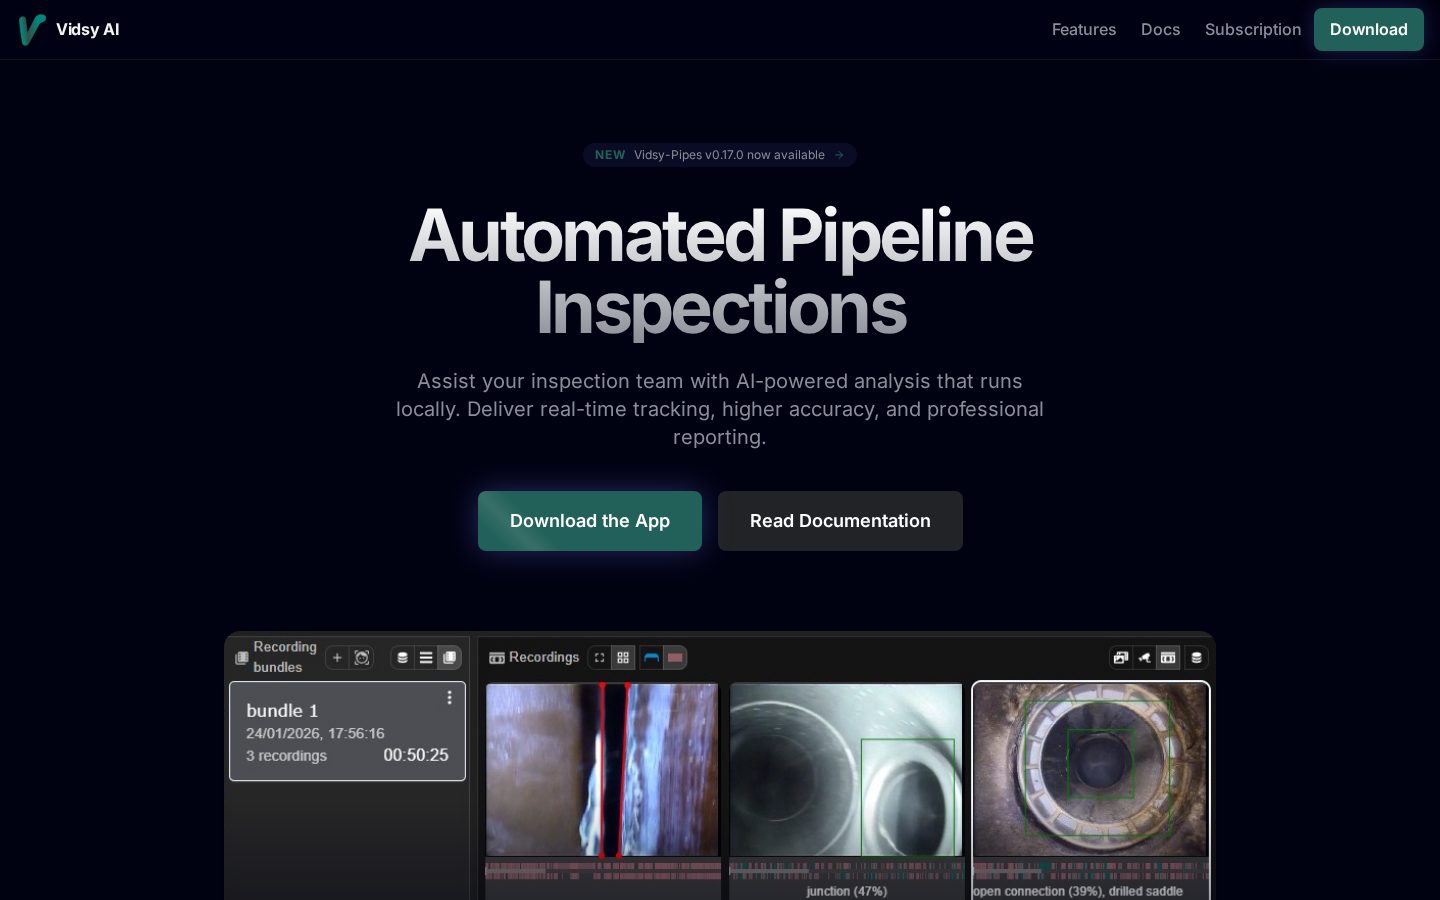Click the Recording bundles panel icon
This screenshot has height=900, width=1440.
click(x=241, y=658)
